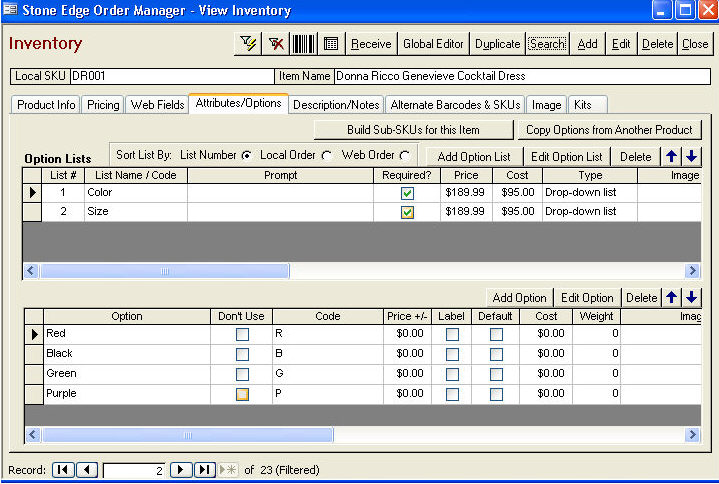Image resolution: width=719 pixels, height=484 pixels.
Task: Click the Access form icon in title bar
Action: [10, 10]
